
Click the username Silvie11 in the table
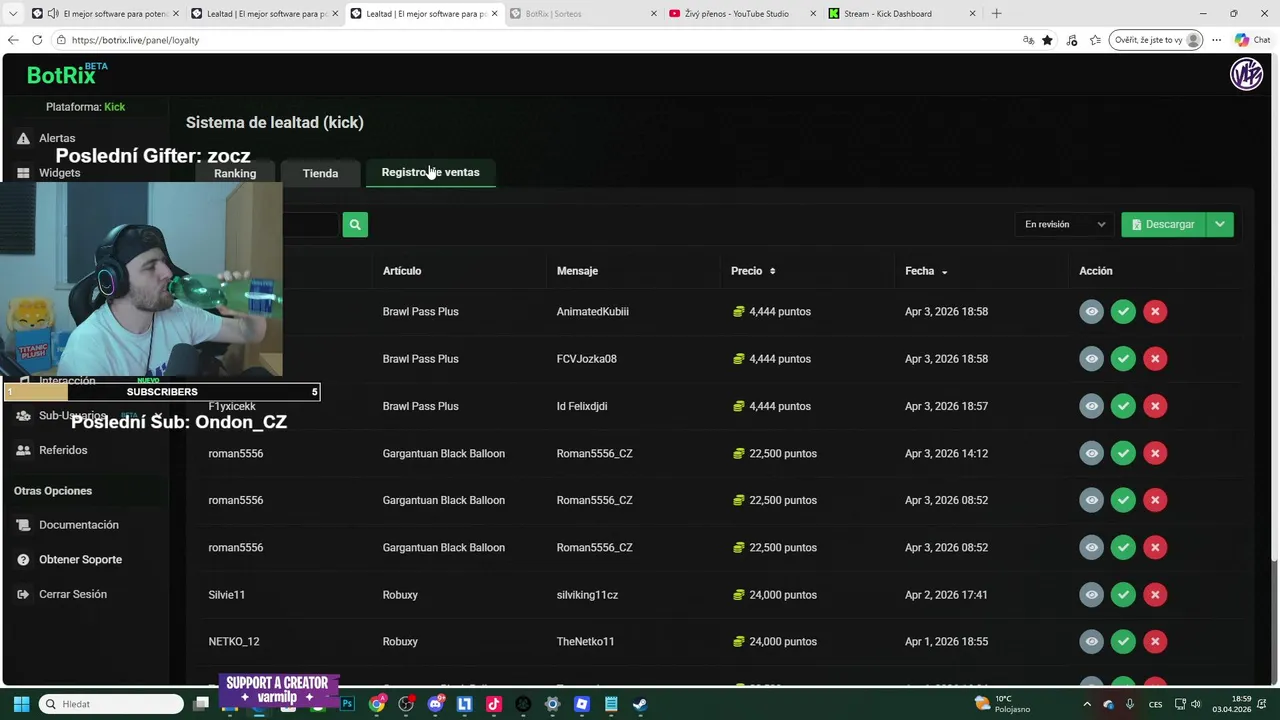coord(226,595)
